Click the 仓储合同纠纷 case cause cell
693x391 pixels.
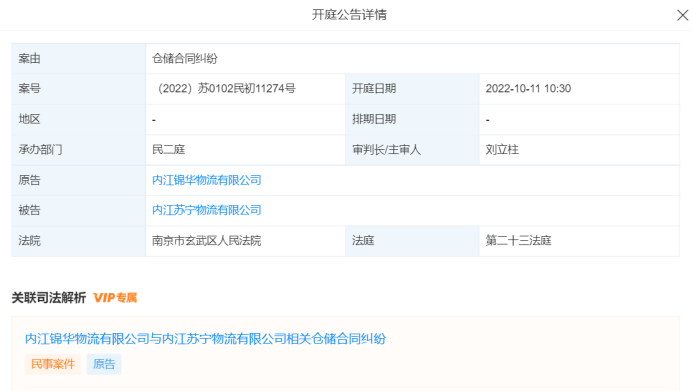412,58
